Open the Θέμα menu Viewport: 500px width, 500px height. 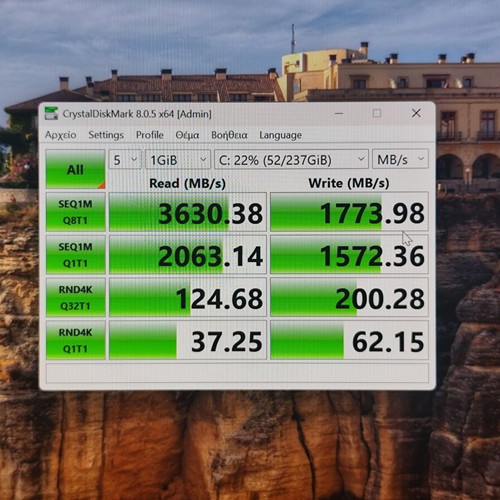coord(187,135)
